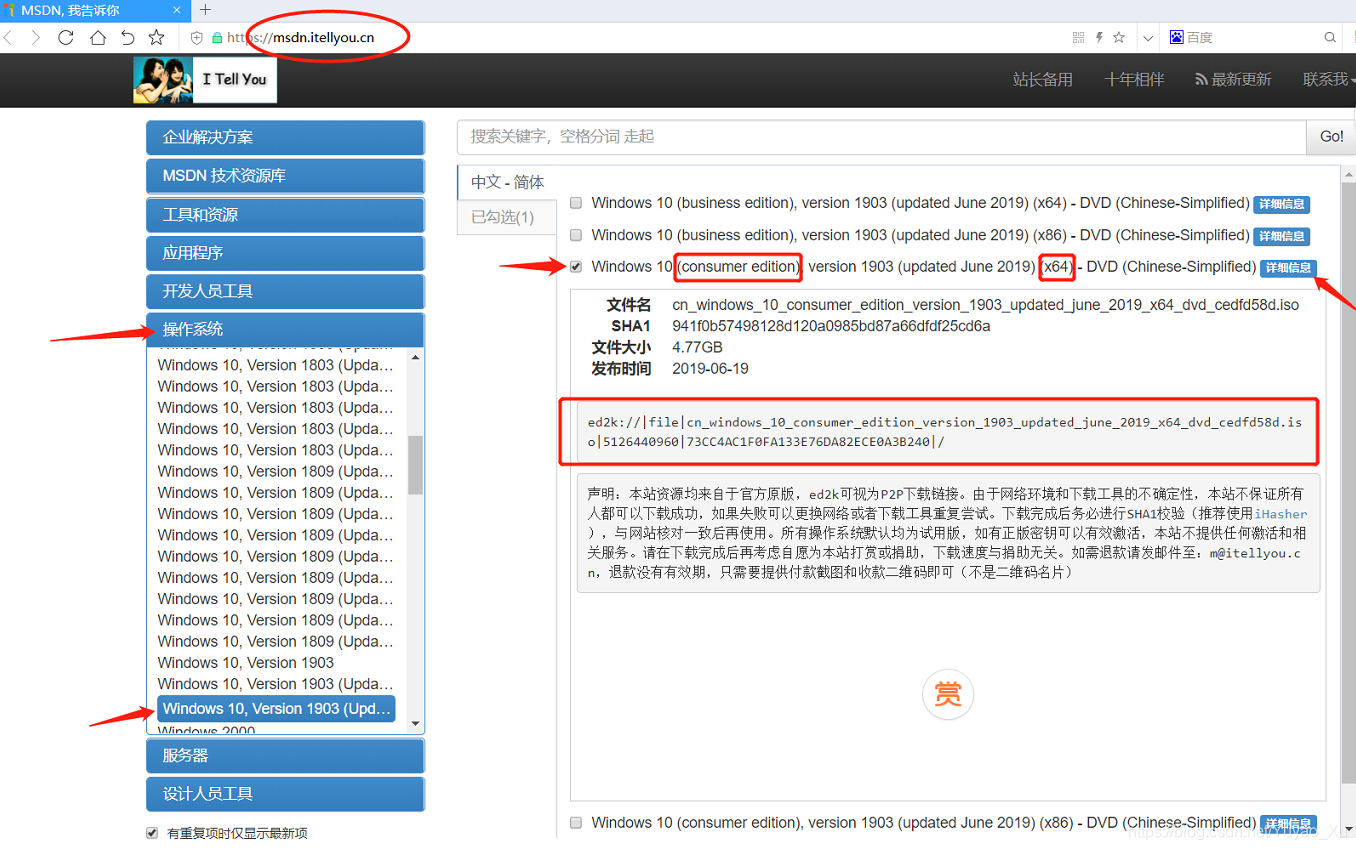Expand the 企业解决方案 category
The height and width of the screenshot is (850, 1356).
click(x=285, y=138)
